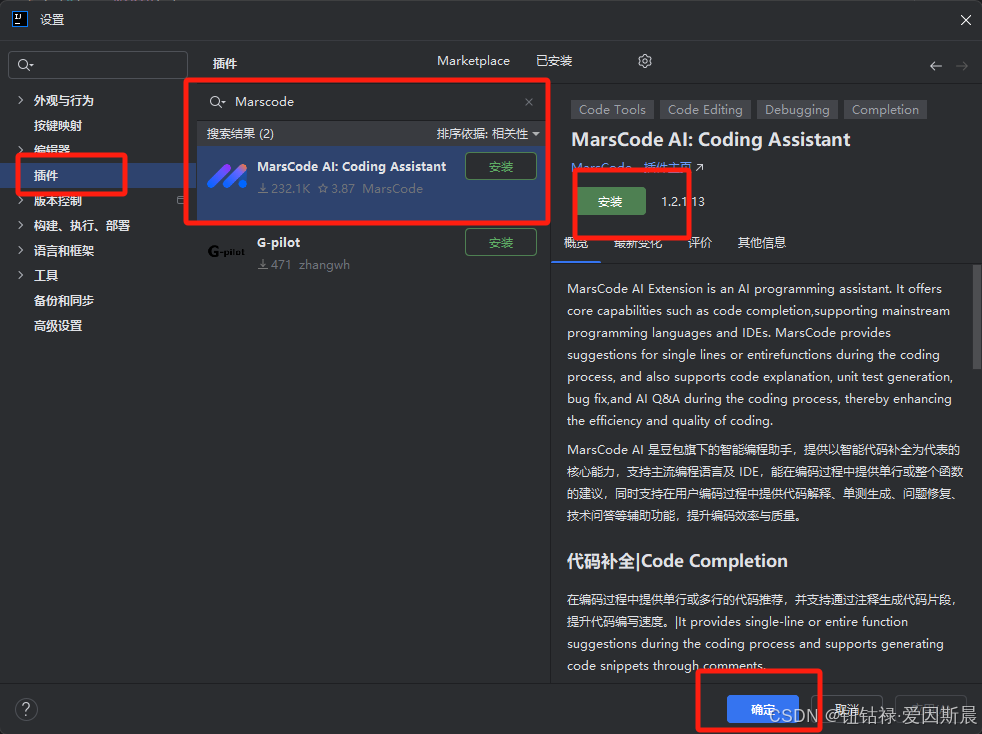Click the Debugging tag
The image size is (982, 734).
click(797, 110)
